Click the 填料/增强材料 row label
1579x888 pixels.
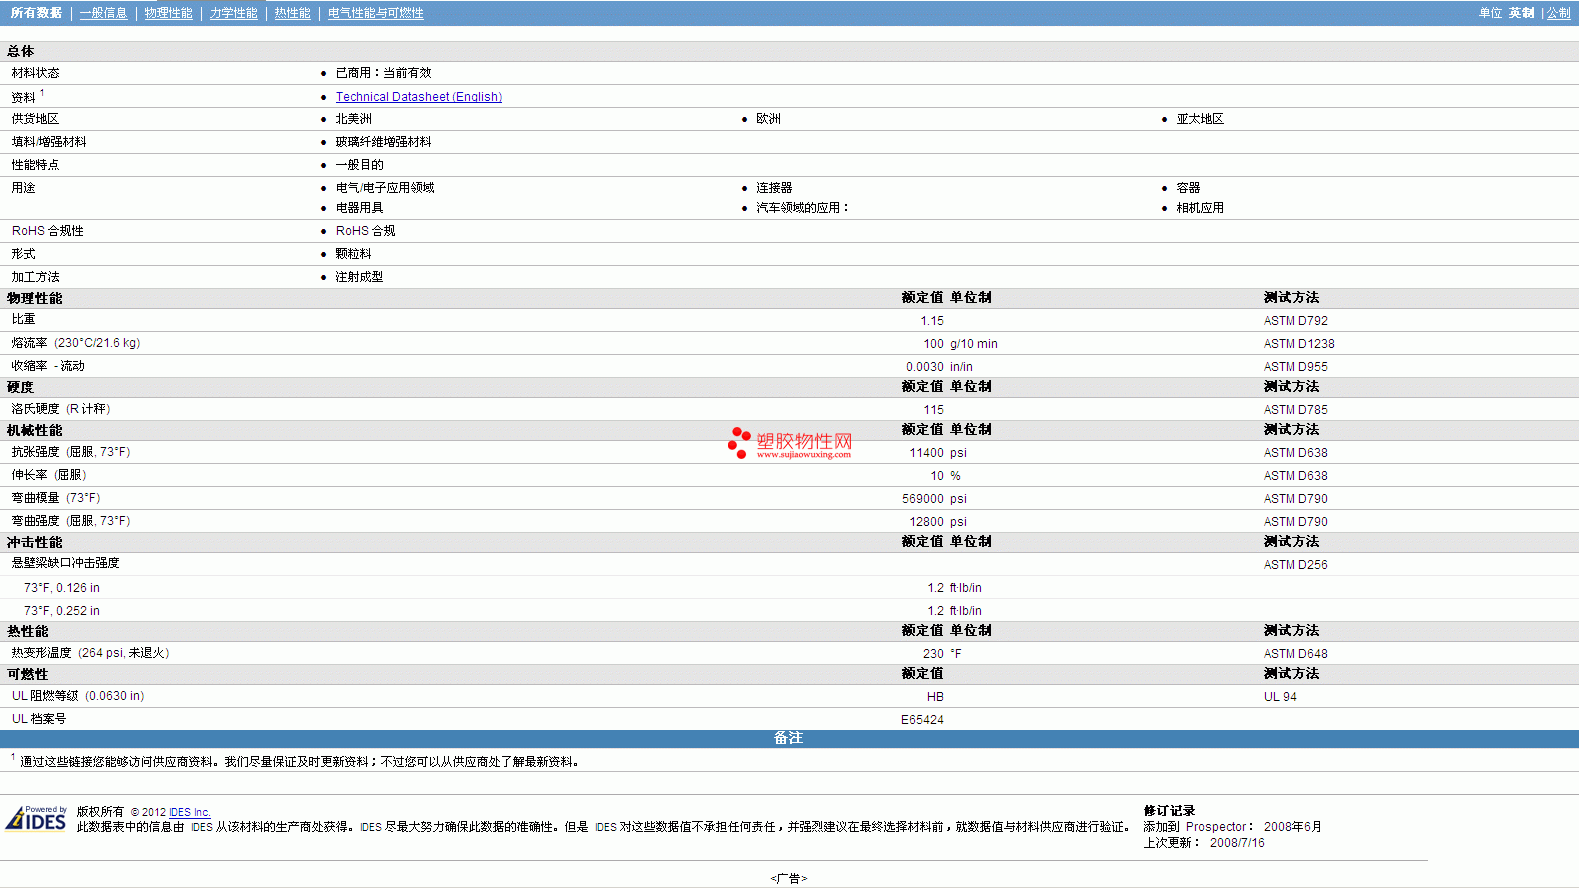[49, 142]
